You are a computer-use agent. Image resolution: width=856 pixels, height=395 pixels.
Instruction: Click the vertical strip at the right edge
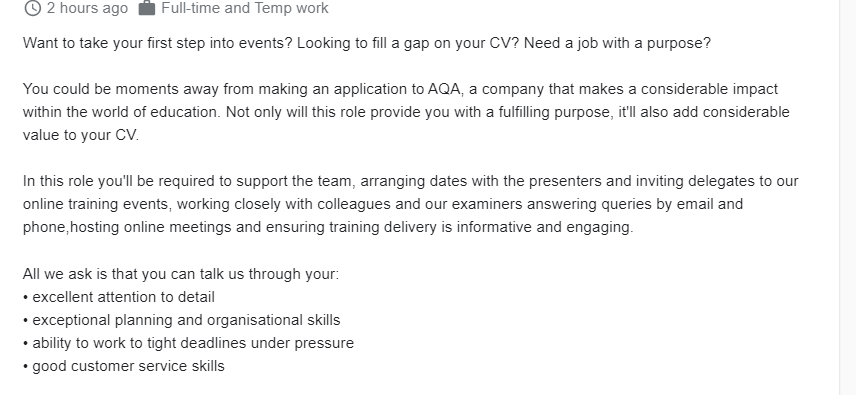tap(847, 198)
